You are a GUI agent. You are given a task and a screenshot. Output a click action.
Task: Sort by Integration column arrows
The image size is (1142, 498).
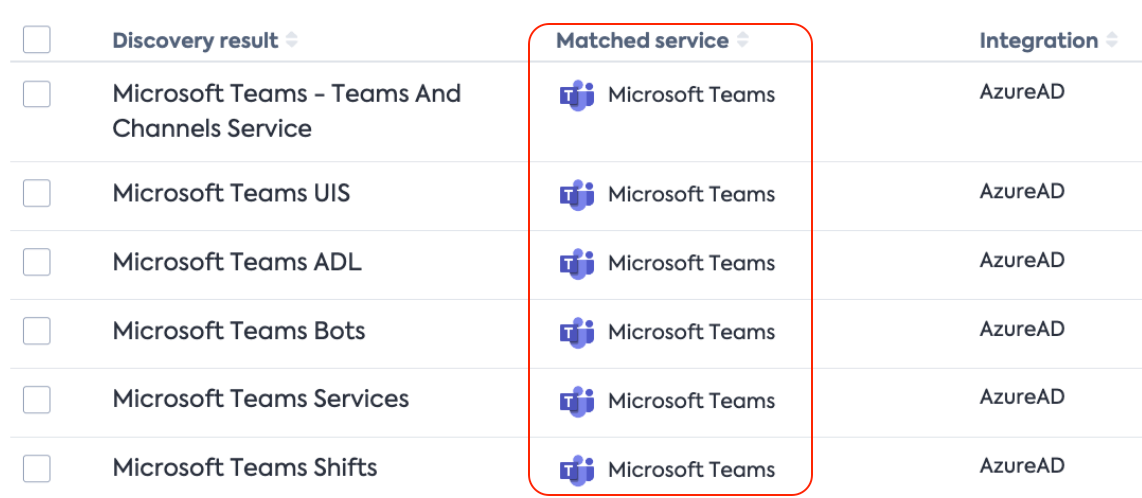point(1111,40)
